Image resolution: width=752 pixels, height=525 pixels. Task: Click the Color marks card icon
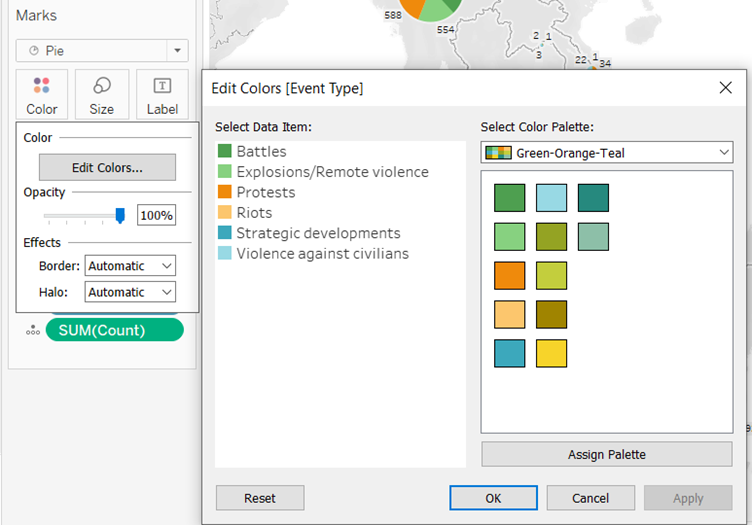tap(42, 95)
